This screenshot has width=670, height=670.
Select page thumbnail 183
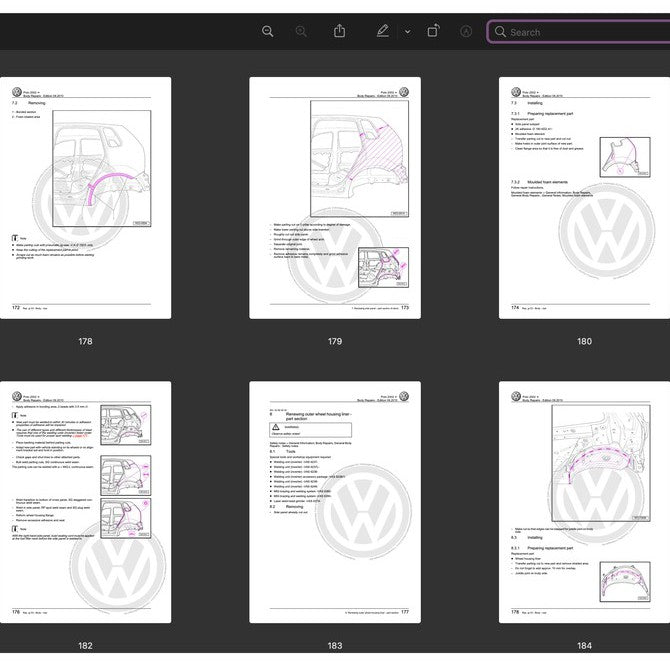[335, 502]
